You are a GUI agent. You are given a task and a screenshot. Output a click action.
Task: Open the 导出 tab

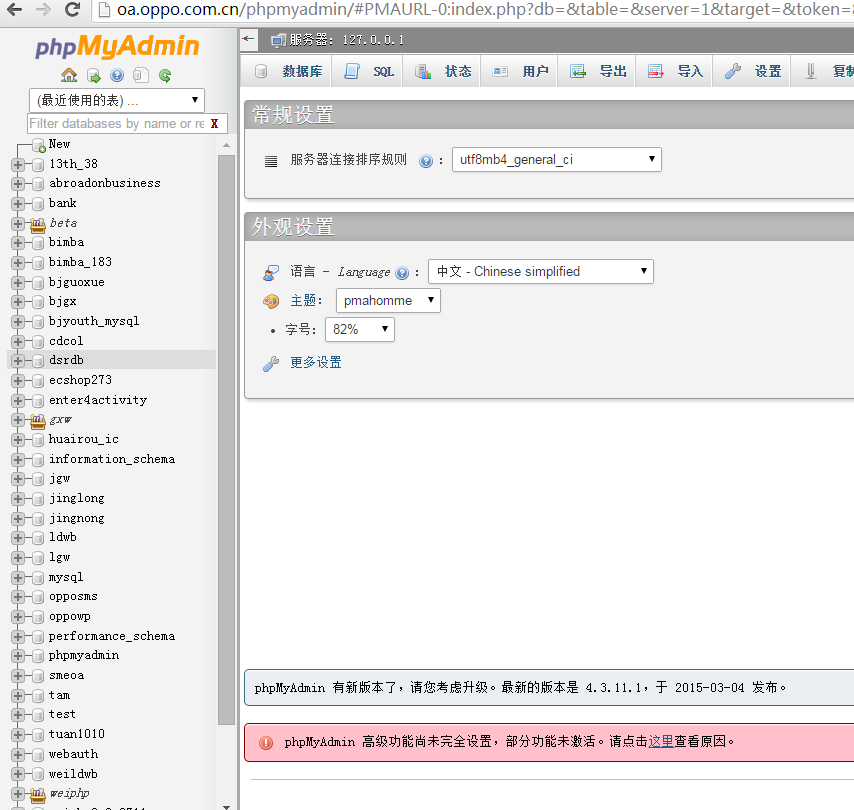tap(598, 71)
